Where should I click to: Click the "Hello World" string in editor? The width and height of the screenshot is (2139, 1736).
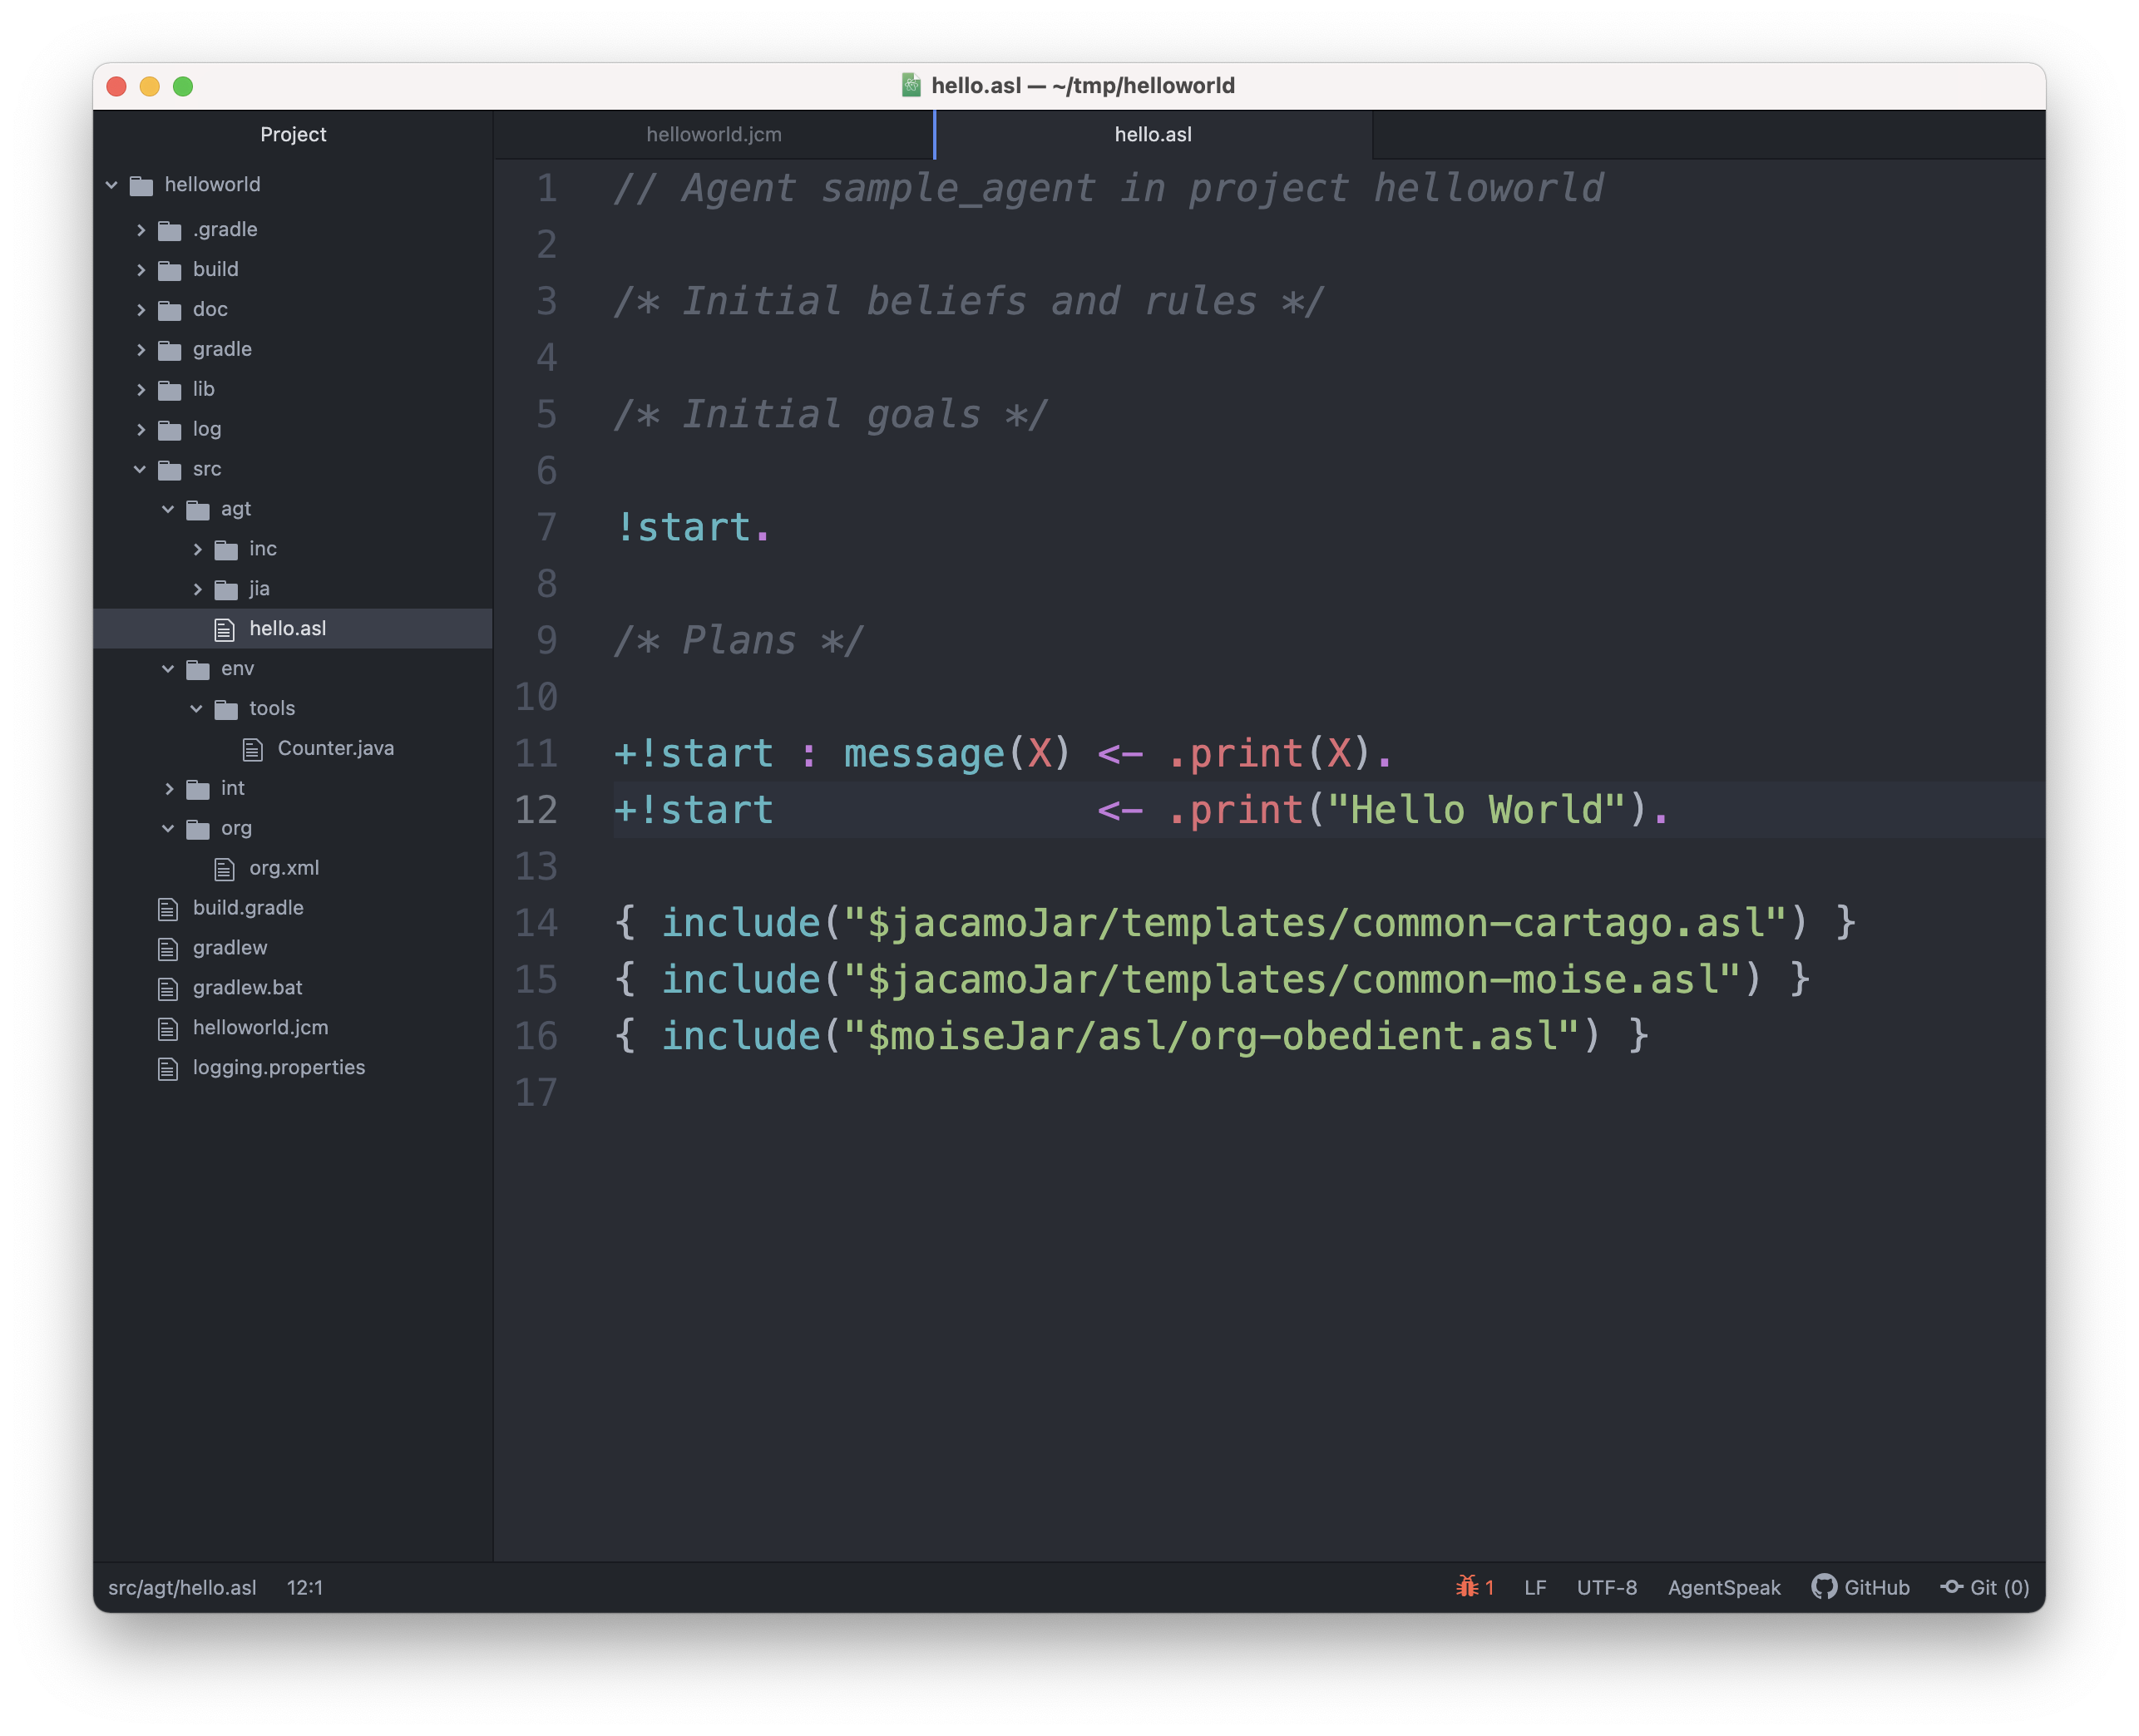(1477, 811)
